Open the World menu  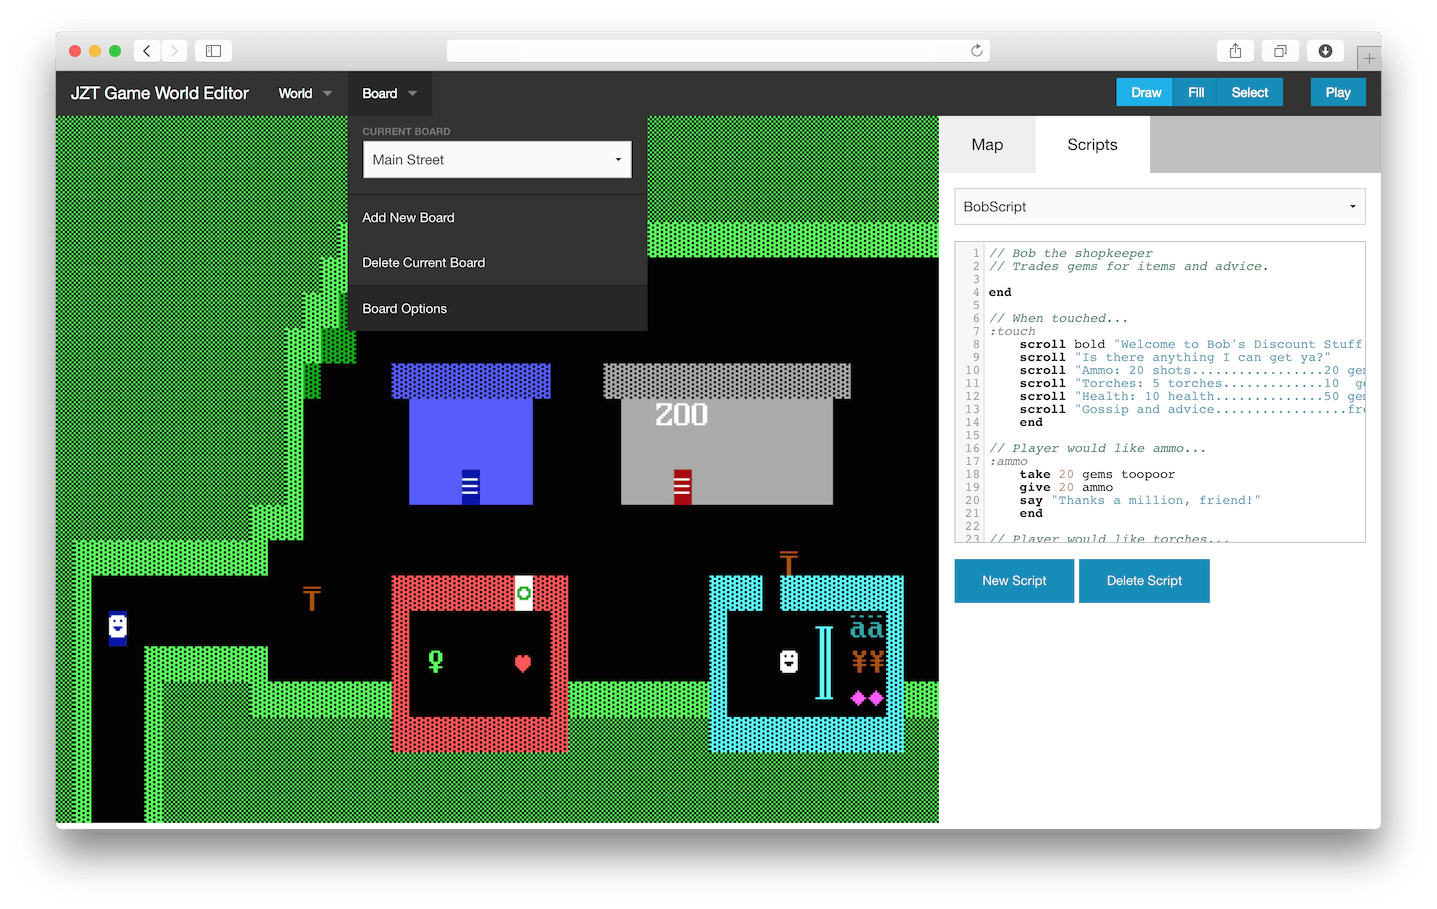305,93
